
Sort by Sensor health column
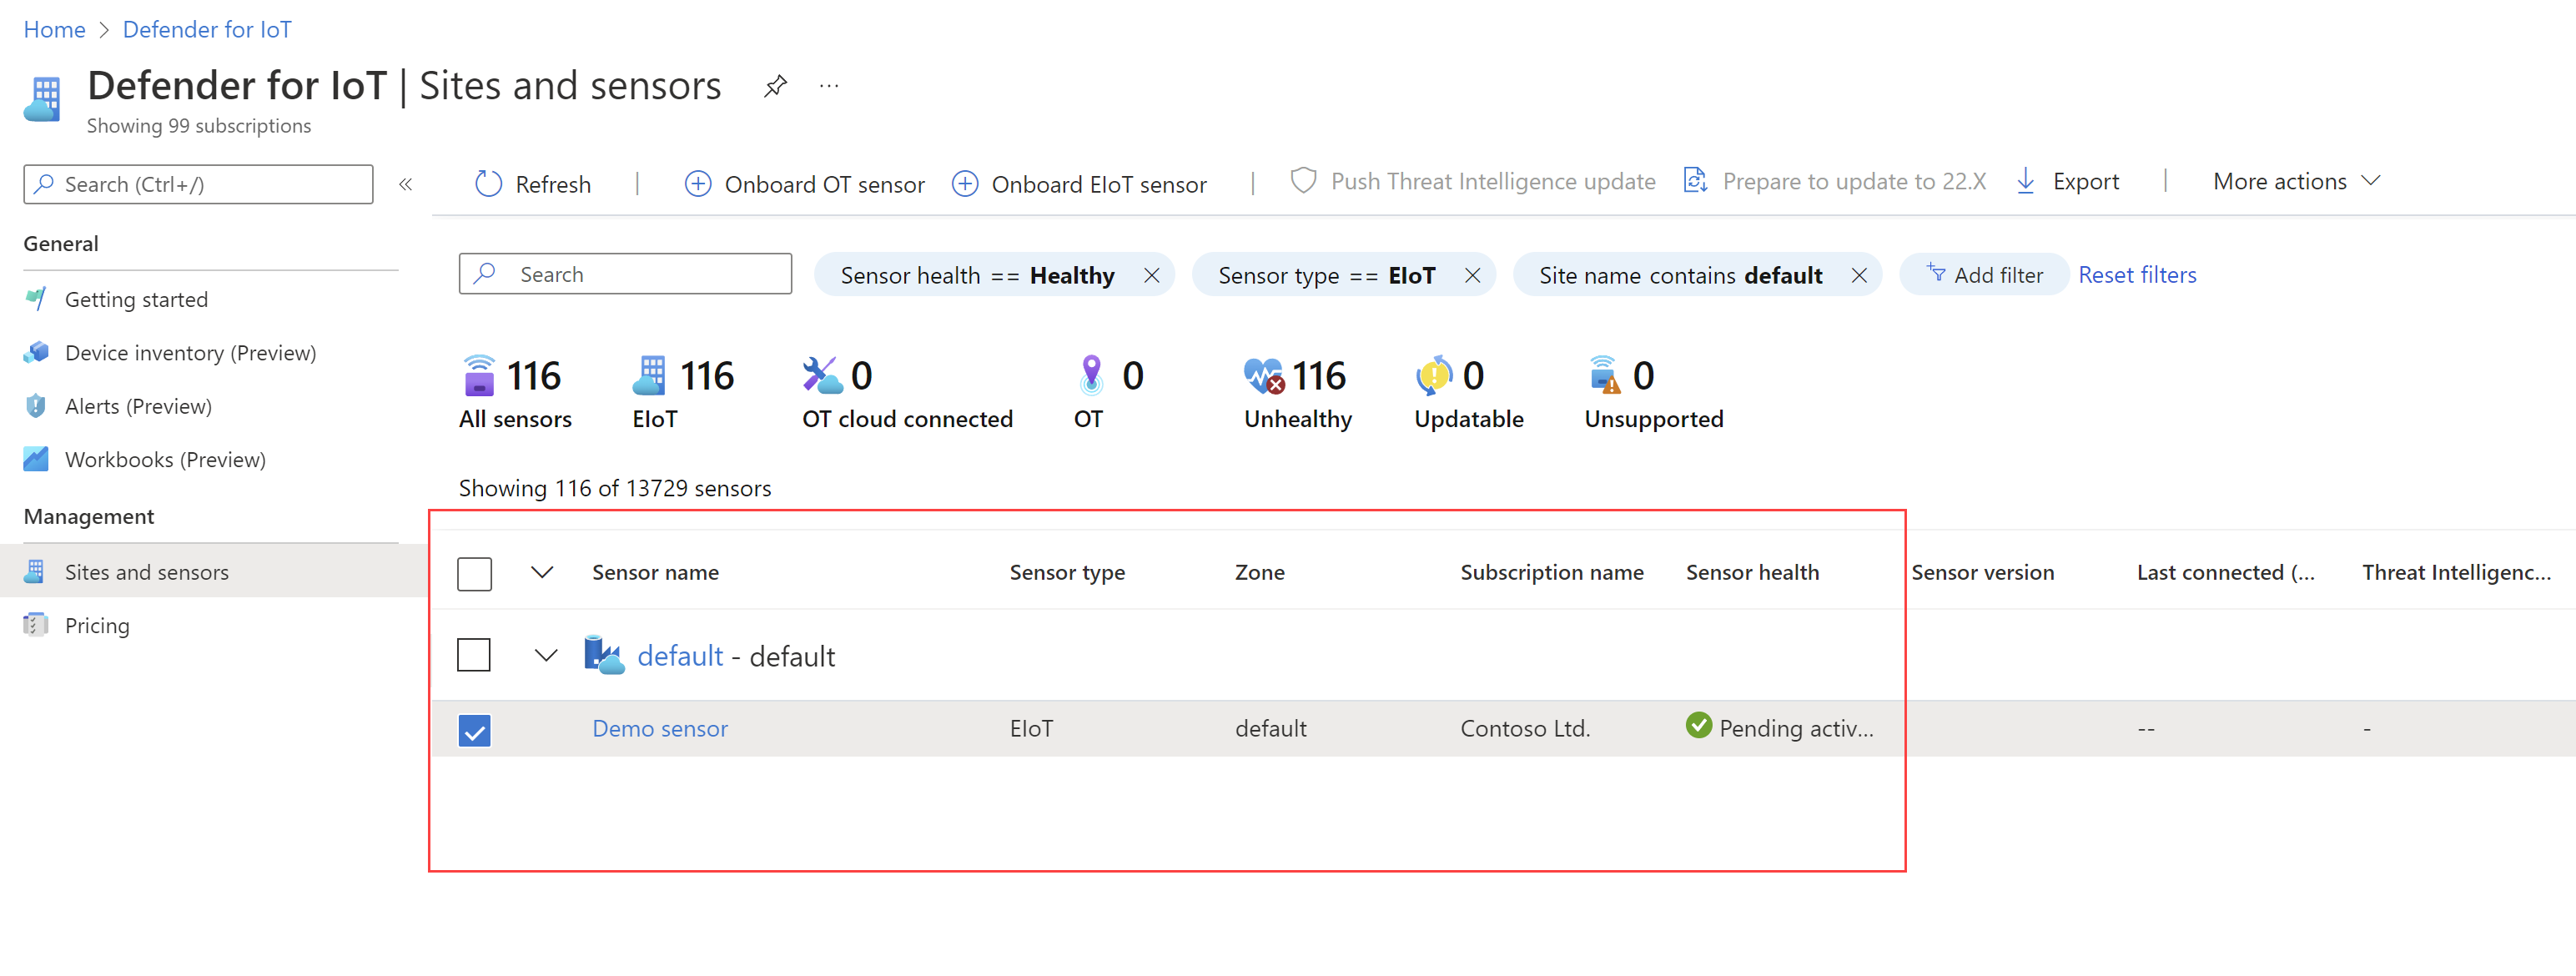click(1752, 573)
